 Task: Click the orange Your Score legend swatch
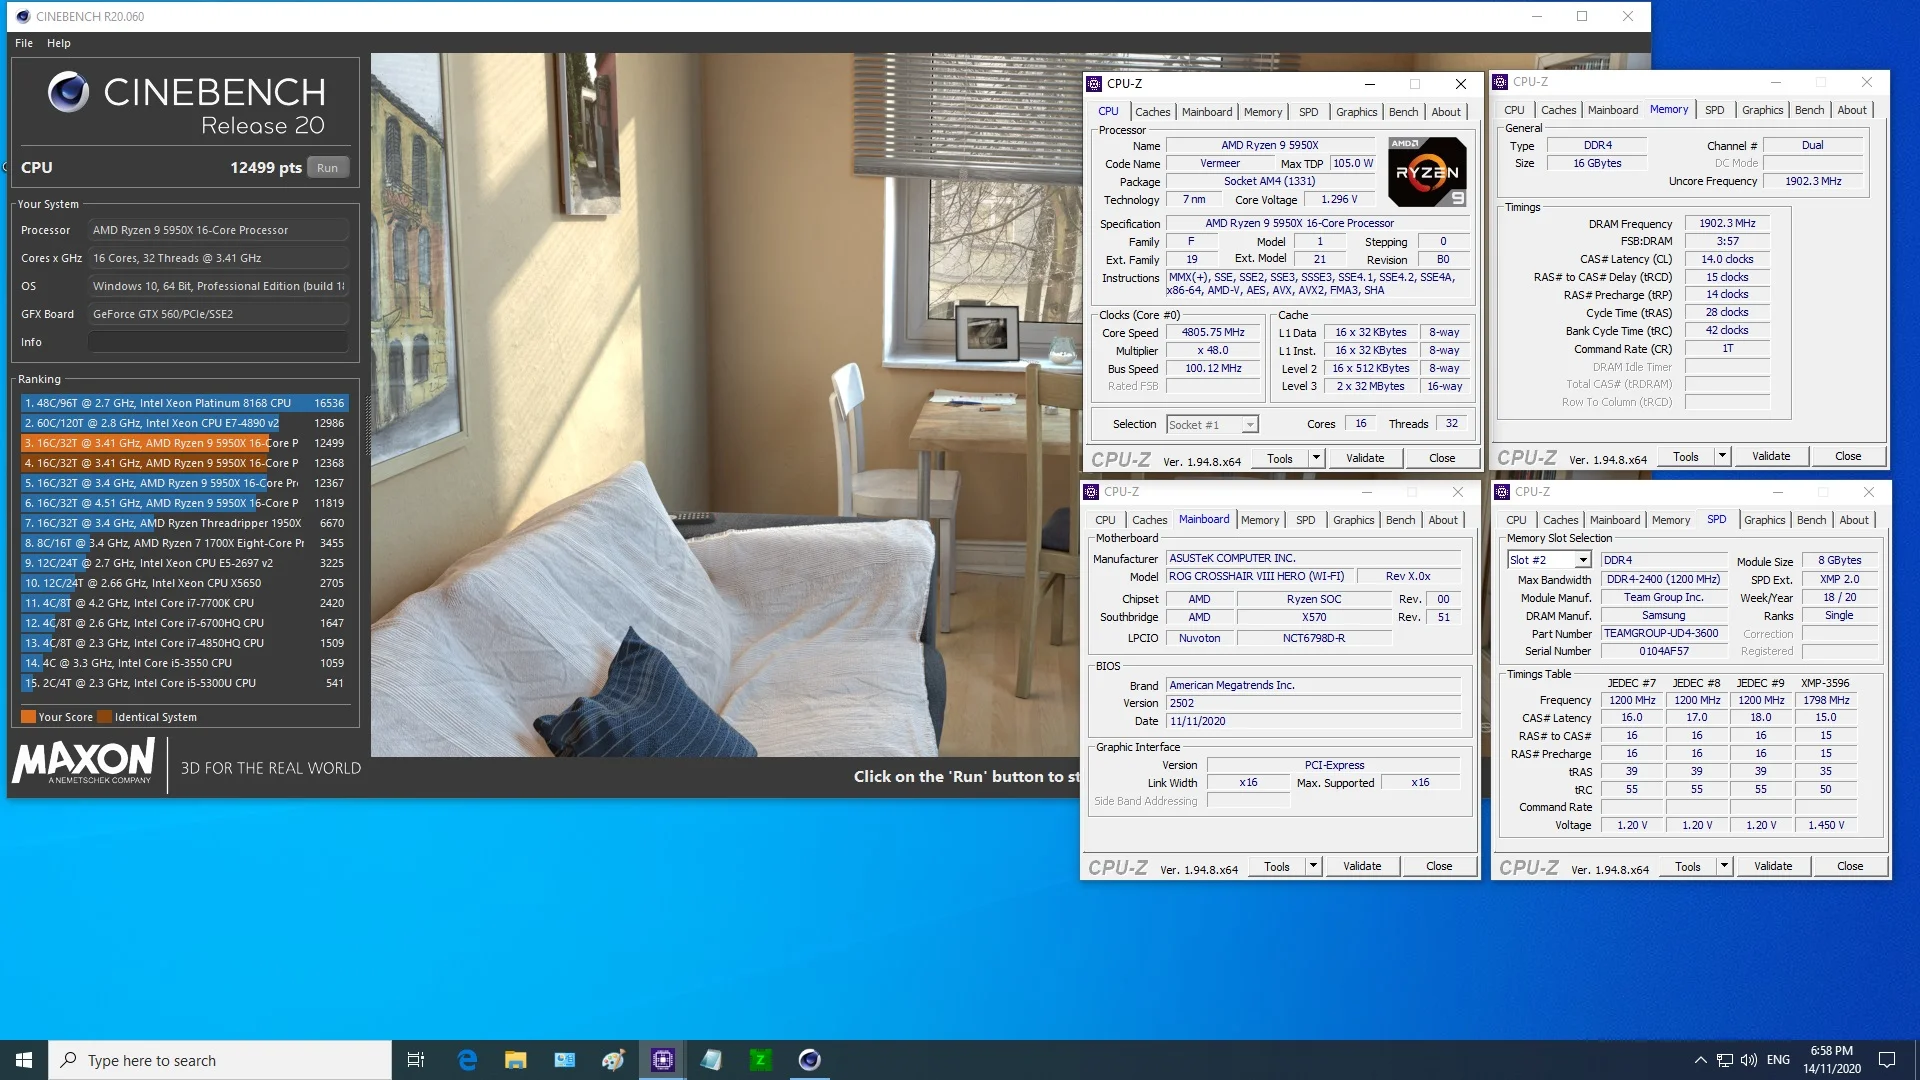coord(28,717)
